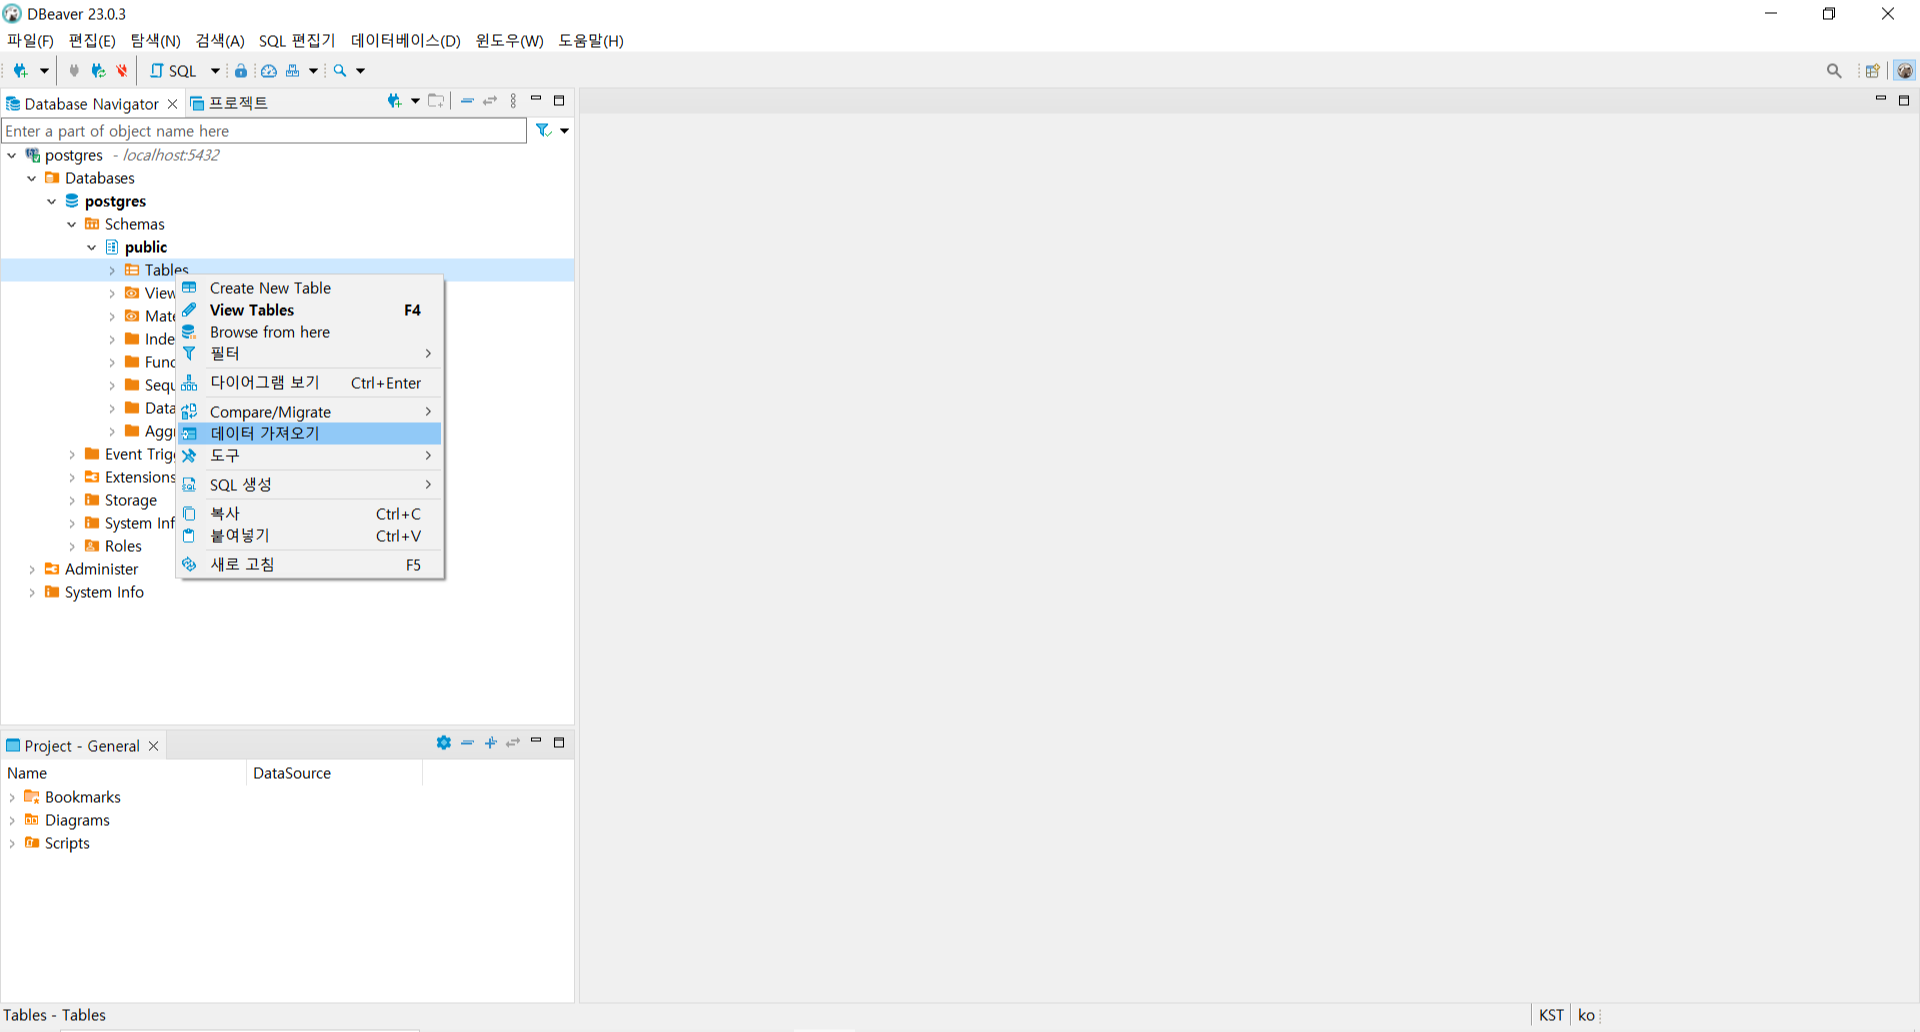Click the new connection plug icon in Database Navigator toolbar

click(x=395, y=101)
